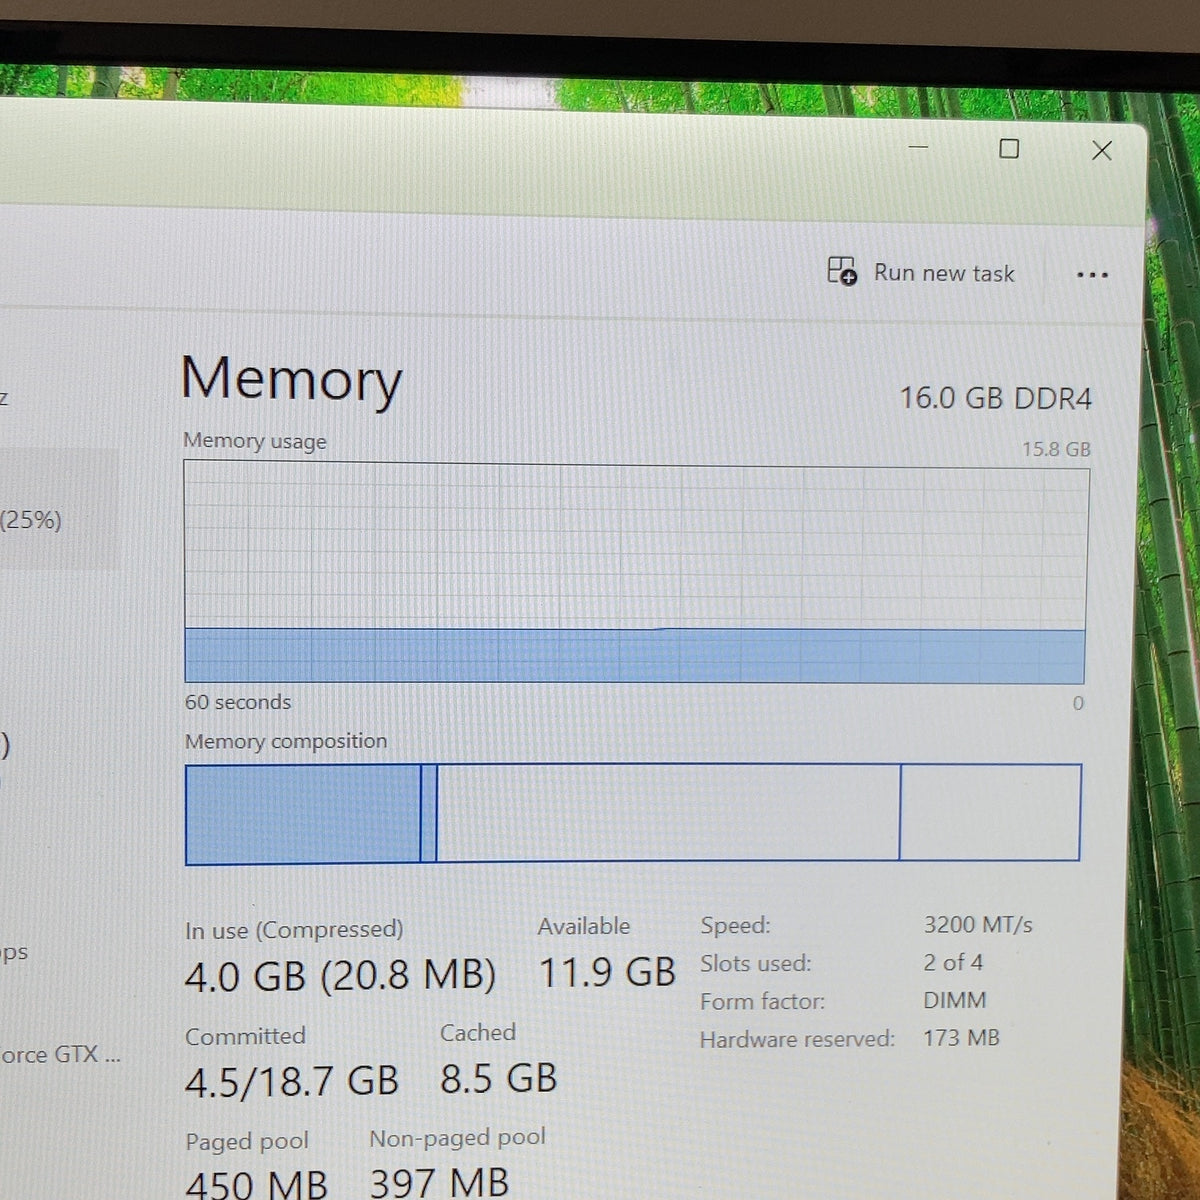Click the Run new task label
Image resolution: width=1200 pixels, height=1200 pixels.
(x=944, y=273)
